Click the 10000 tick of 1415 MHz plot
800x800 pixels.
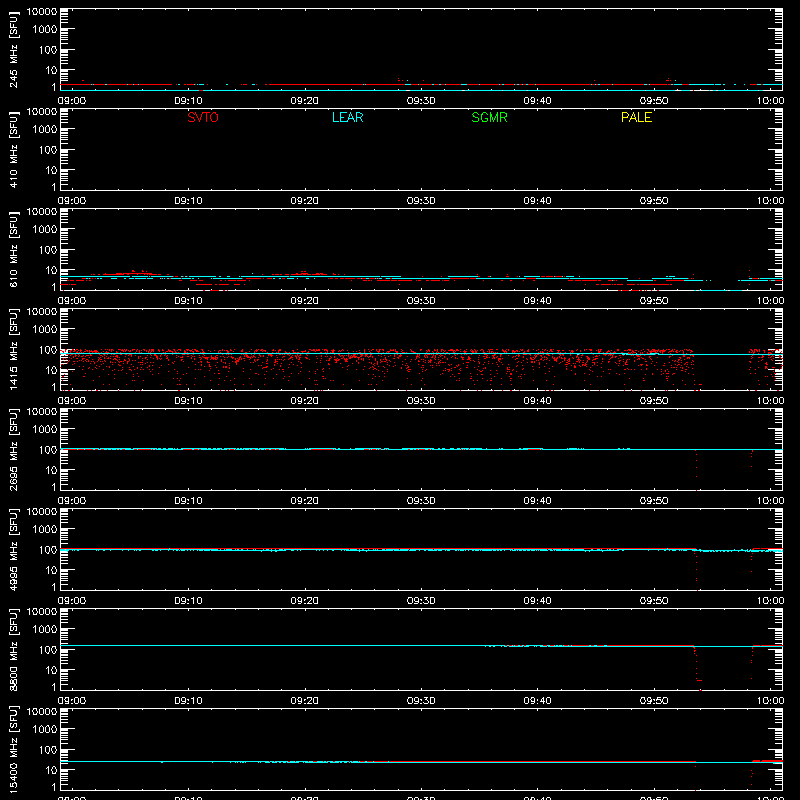[x=42, y=312]
